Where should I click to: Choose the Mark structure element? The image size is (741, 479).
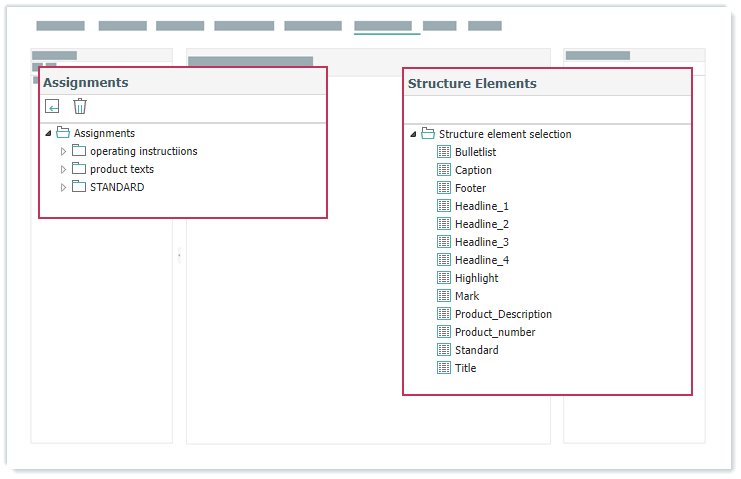(x=467, y=296)
